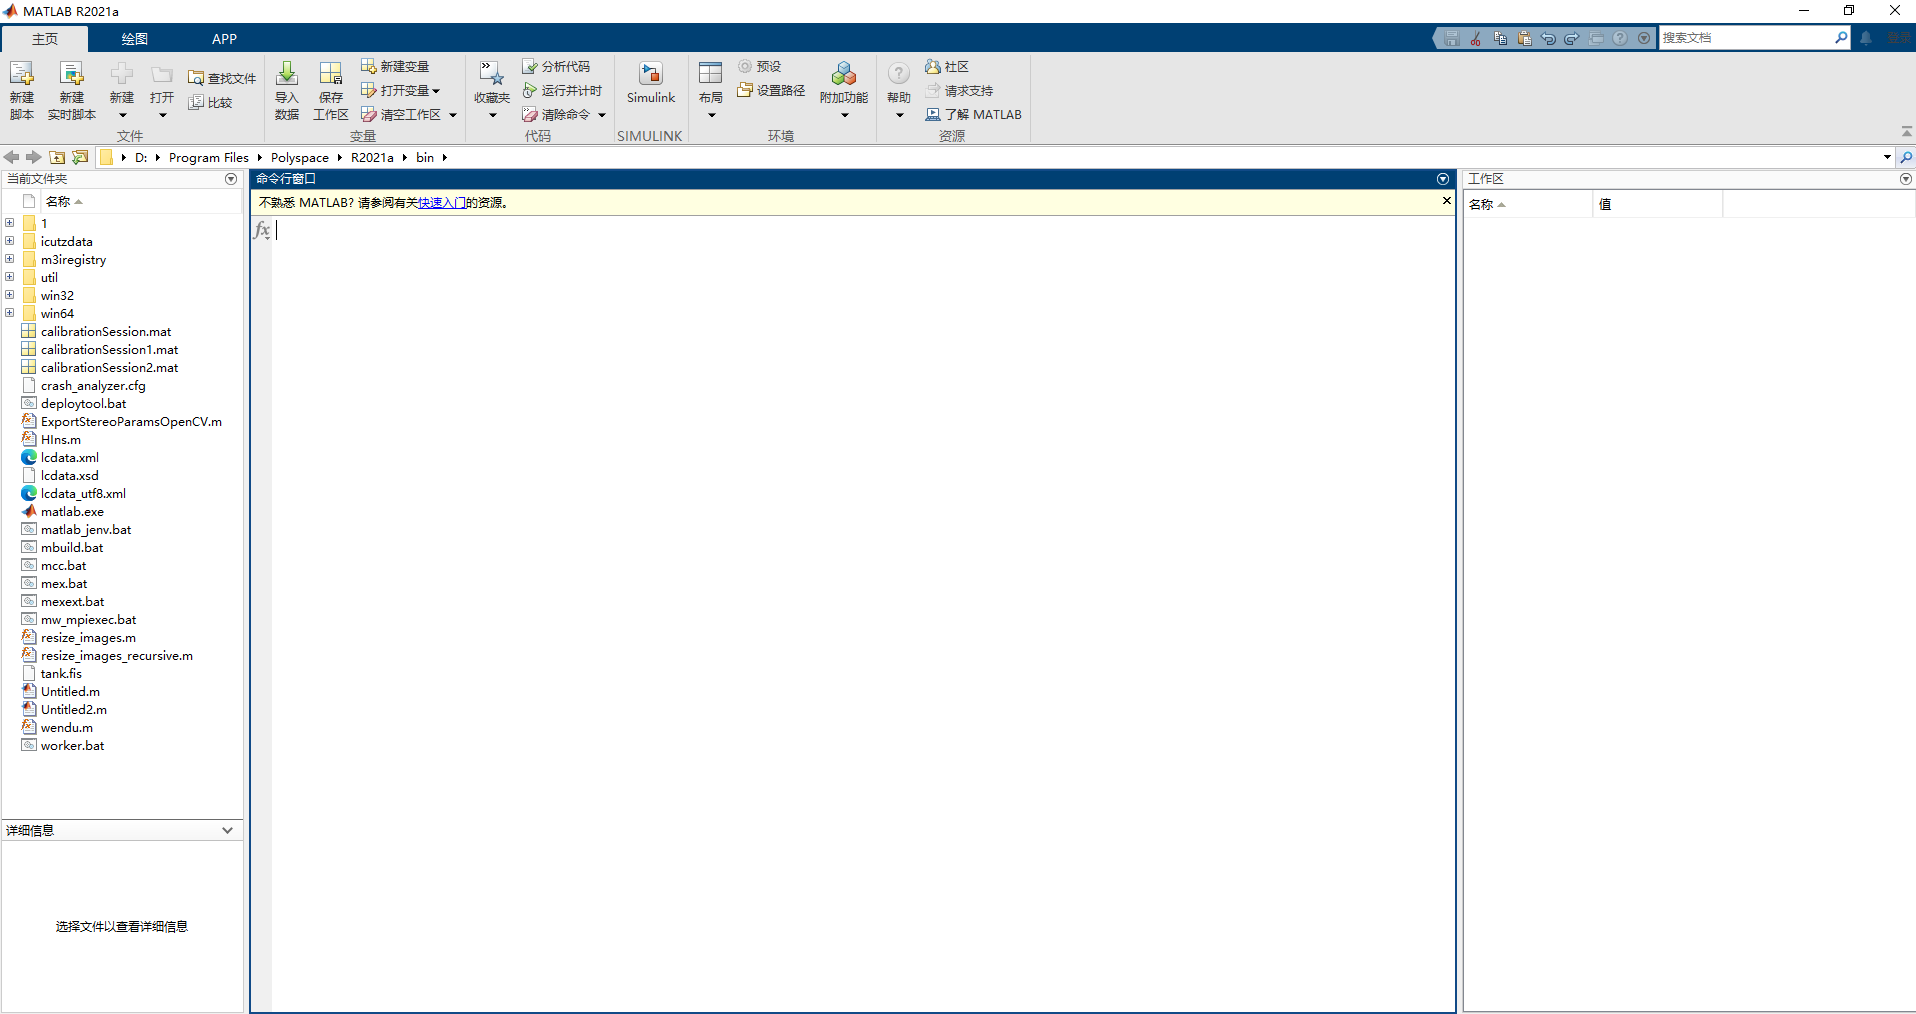1916x1014 pixels.
Task: Open the Clear Commands (清除命令) dropdown arrow
Action: [x=602, y=115]
